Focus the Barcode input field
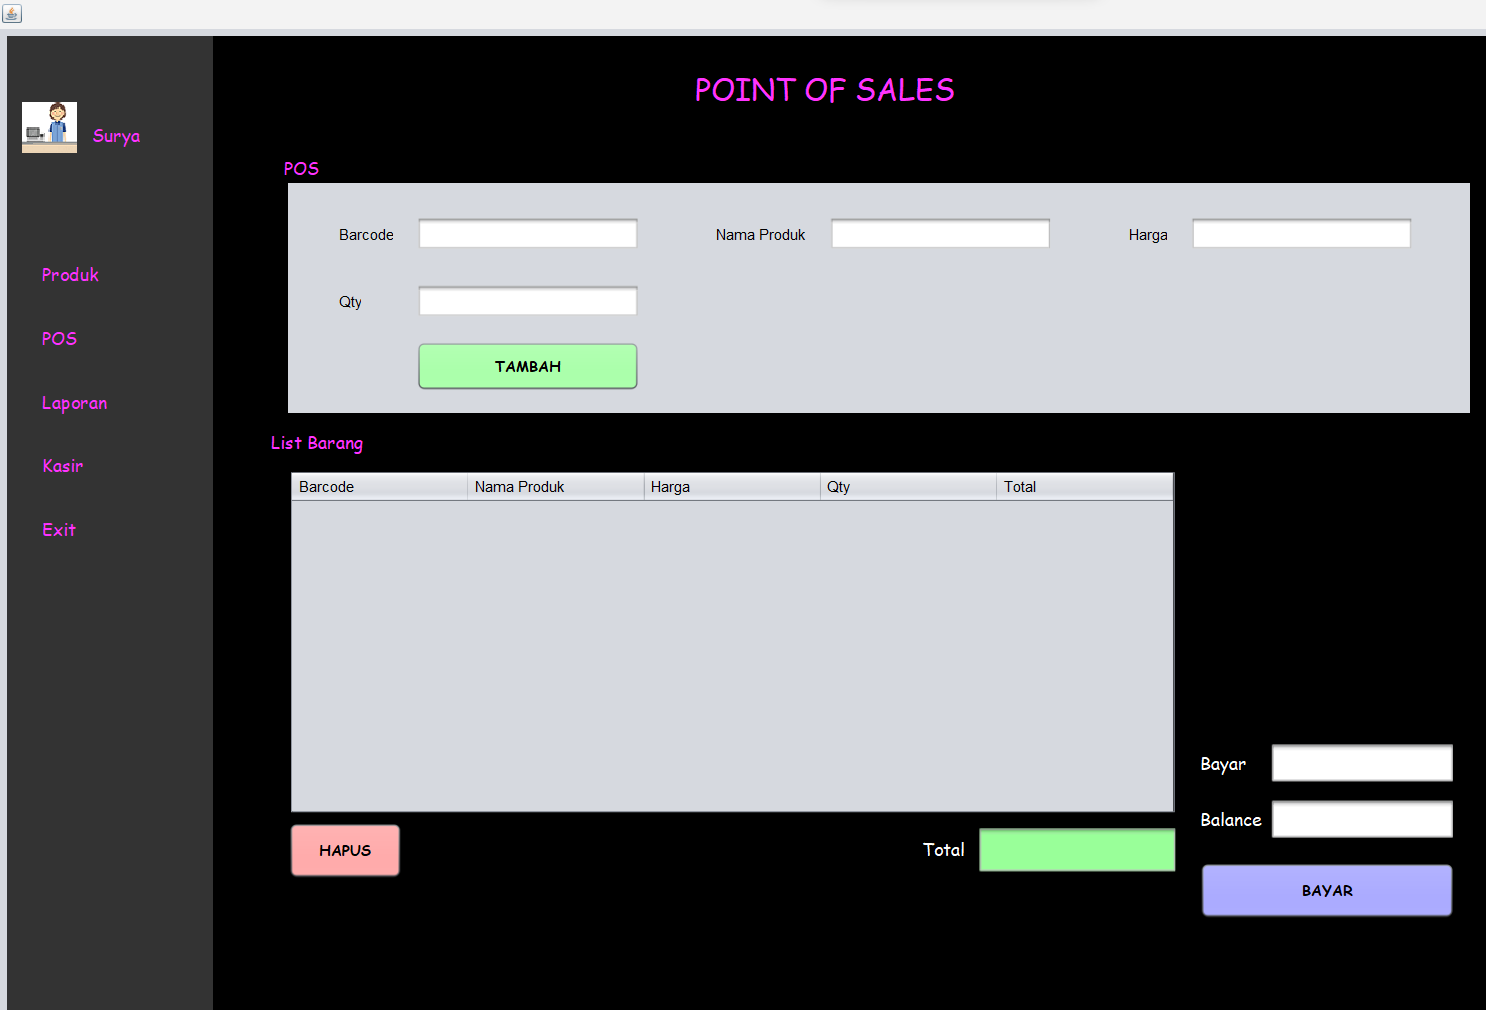The image size is (1486, 1010). pos(527,234)
